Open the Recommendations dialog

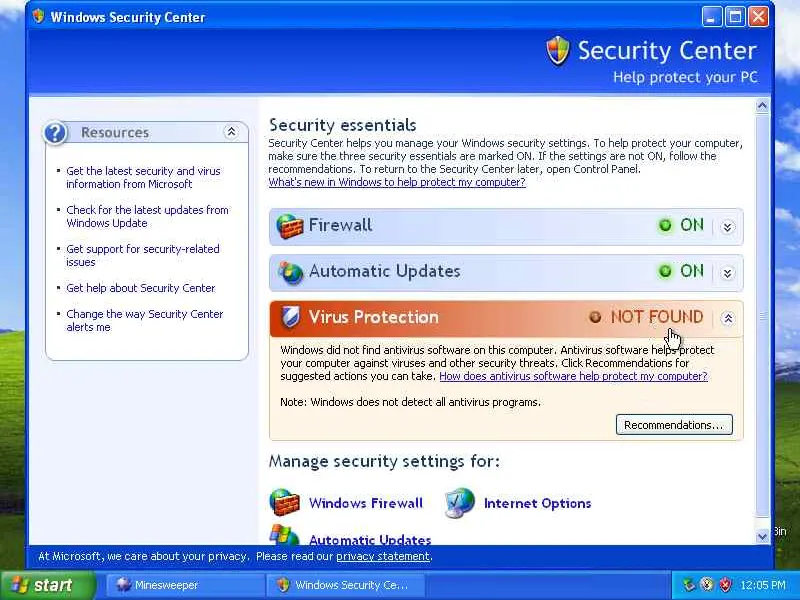[674, 425]
